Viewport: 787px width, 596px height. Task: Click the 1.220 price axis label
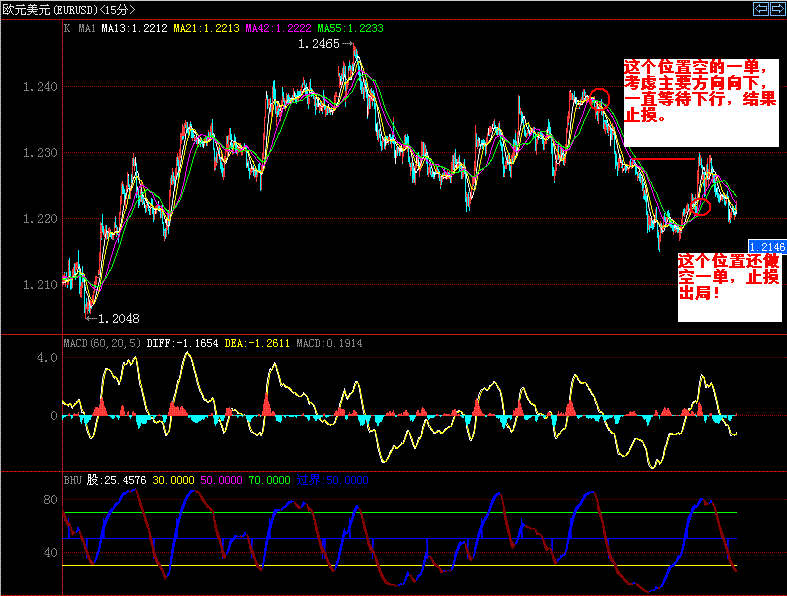point(40,219)
